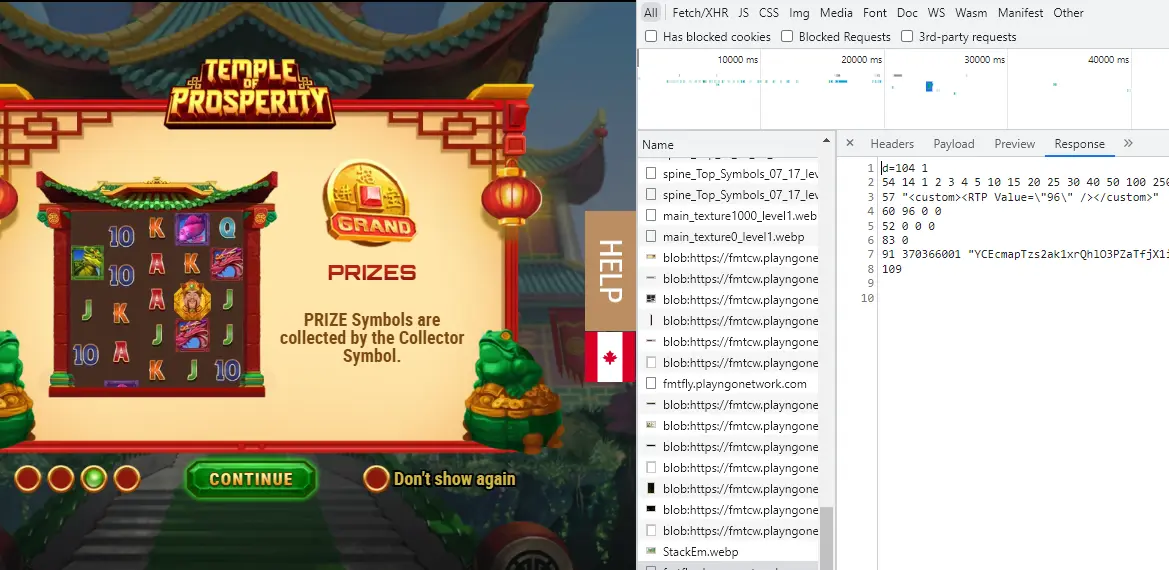
Task: Filter requests by Manifest
Action: coord(1021,13)
